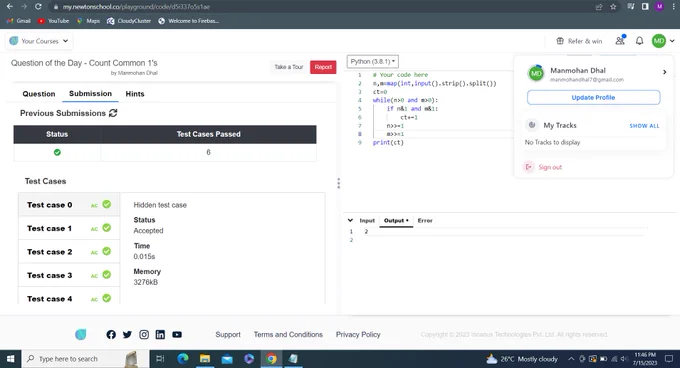Expand account menu chevron beside avatar
Screen dimensions: 680x368
pos(672,41)
